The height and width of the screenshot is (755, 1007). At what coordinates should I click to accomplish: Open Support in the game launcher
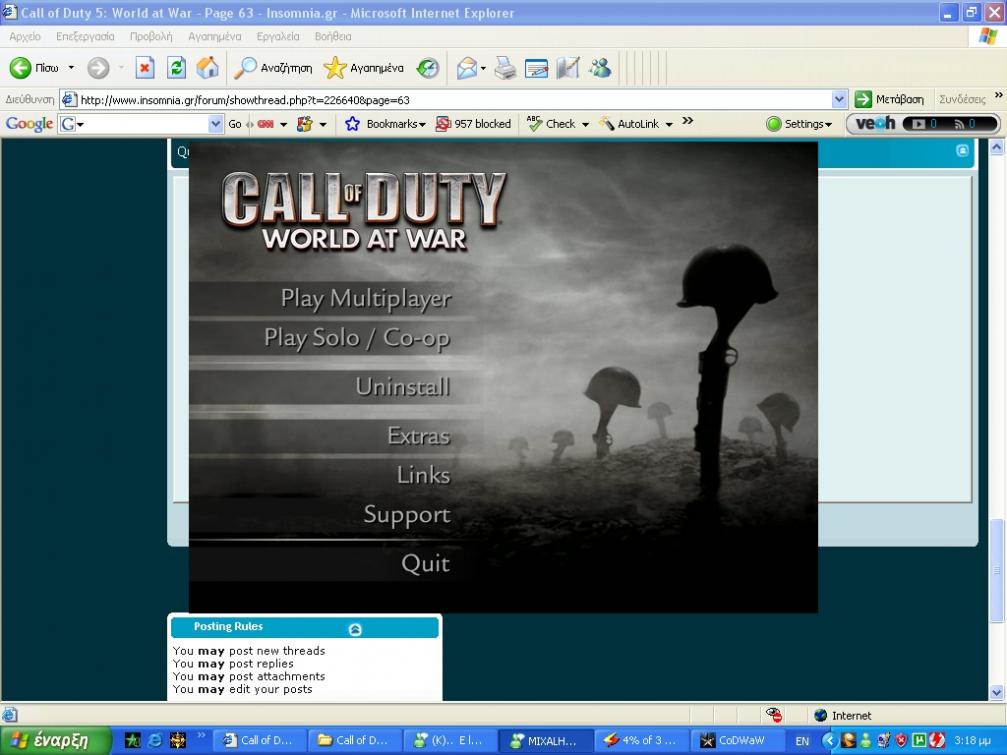[x=407, y=515]
